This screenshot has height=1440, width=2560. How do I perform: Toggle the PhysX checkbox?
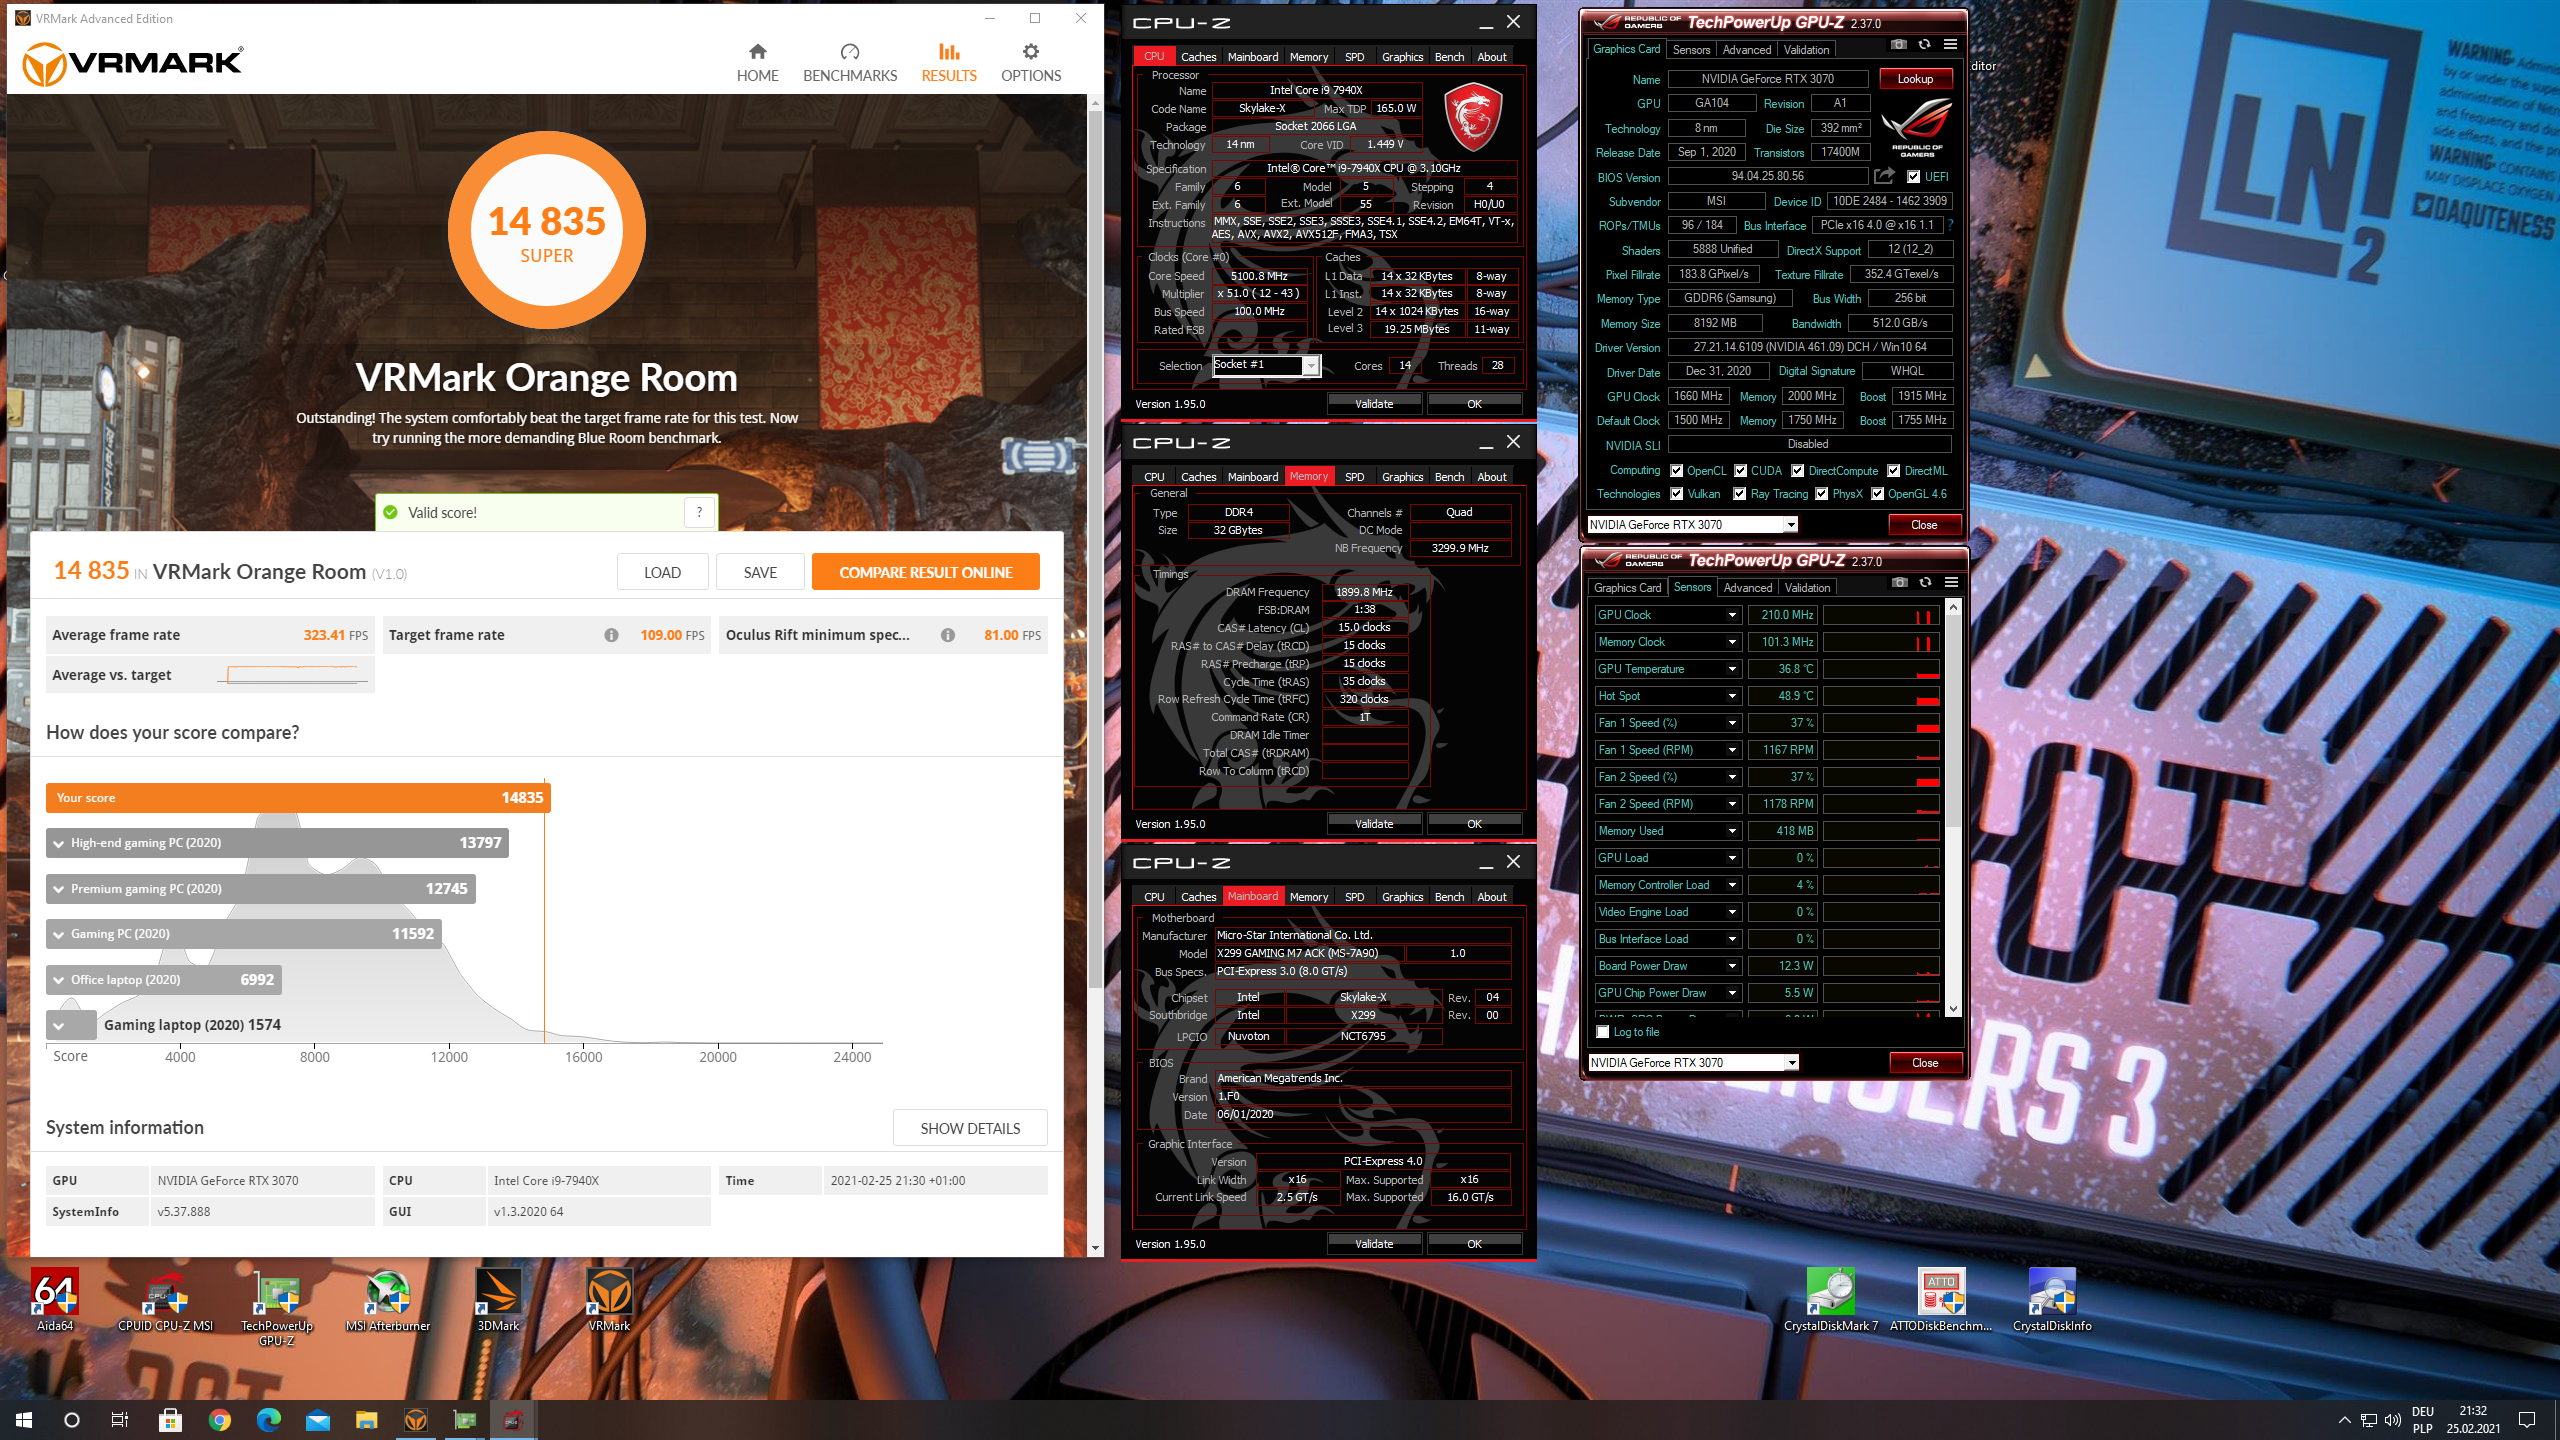[x=1822, y=494]
